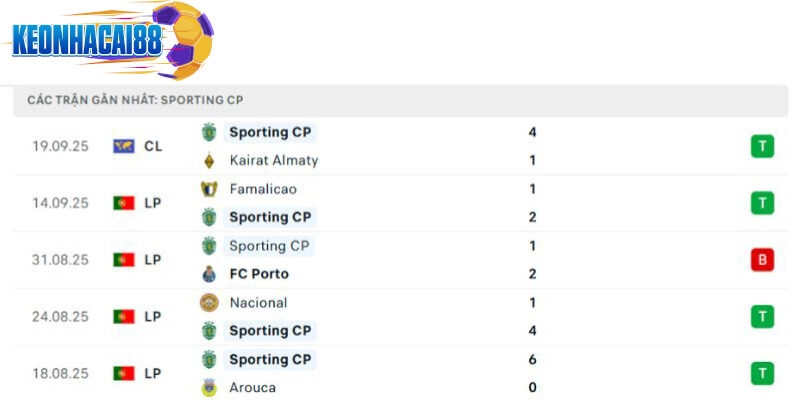Screen dimensions: 800x400
Task: Select the Nacional team name
Action: click(258, 303)
